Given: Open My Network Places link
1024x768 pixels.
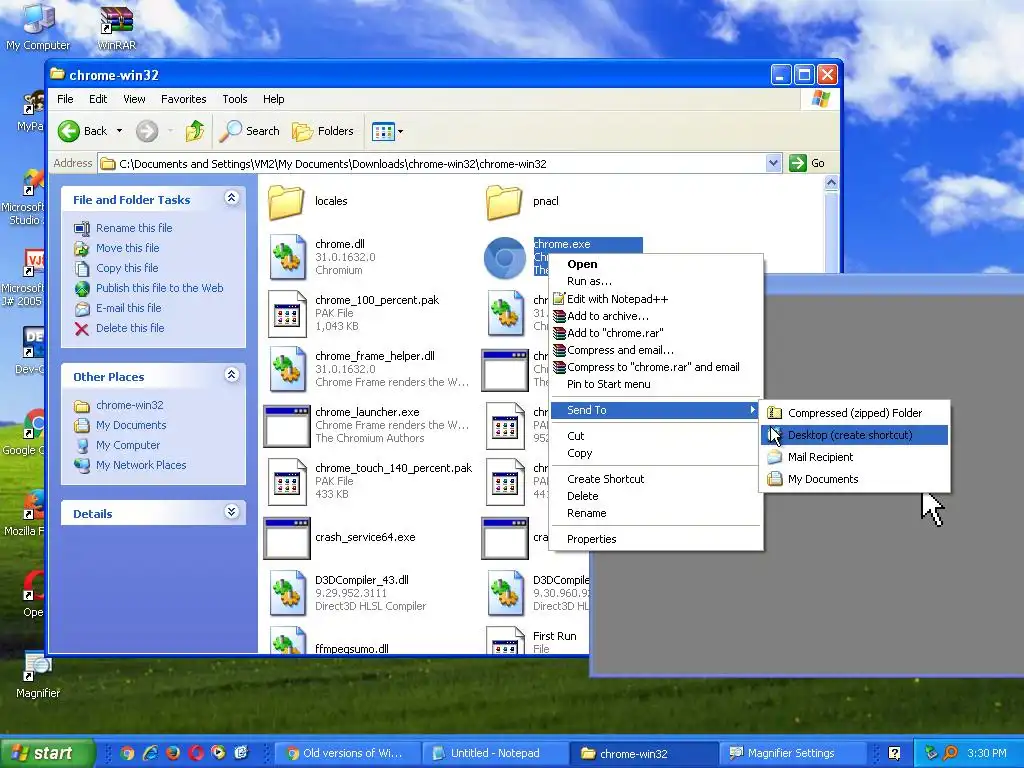Looking at the screenshot, I should pyautogui.click(x=141, y=466).
